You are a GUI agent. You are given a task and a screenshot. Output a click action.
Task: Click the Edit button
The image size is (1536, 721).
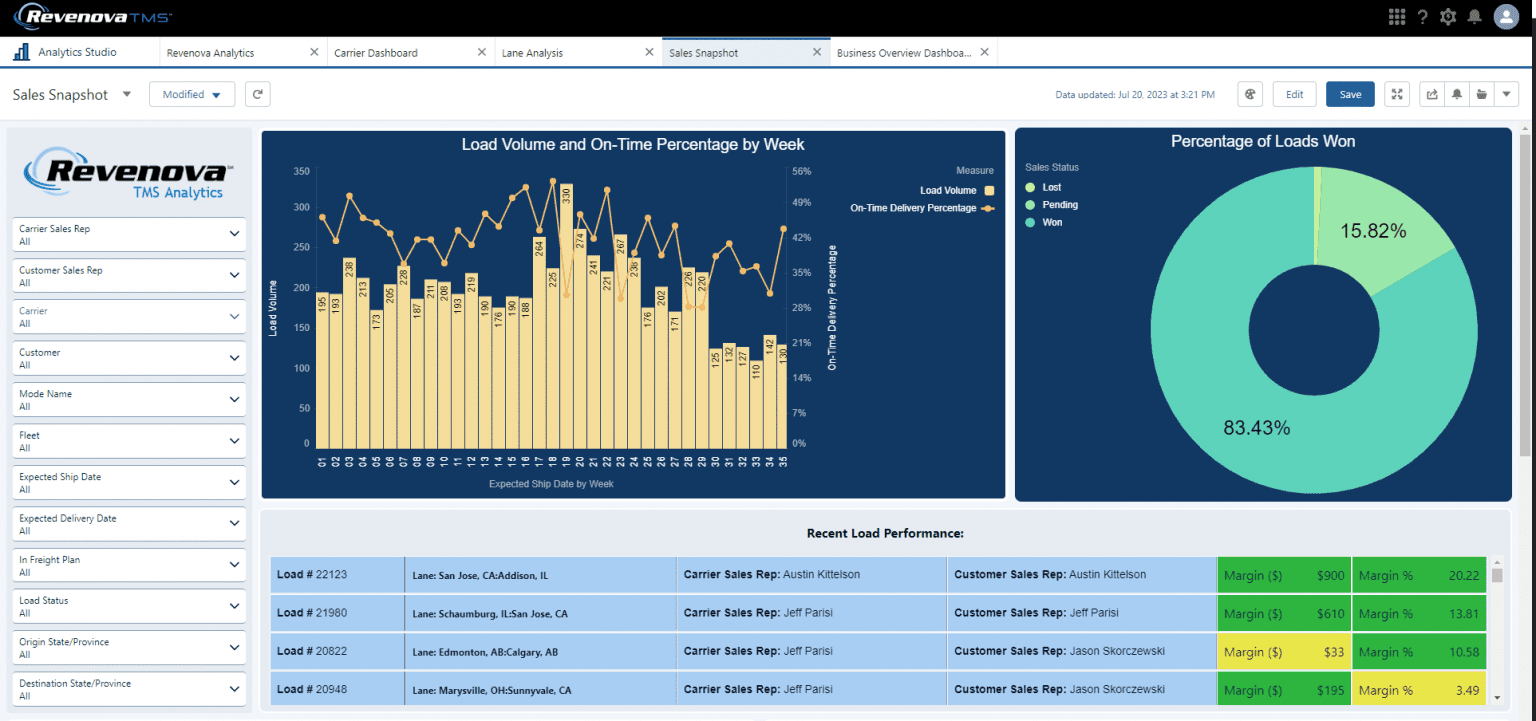[1294, 93]
